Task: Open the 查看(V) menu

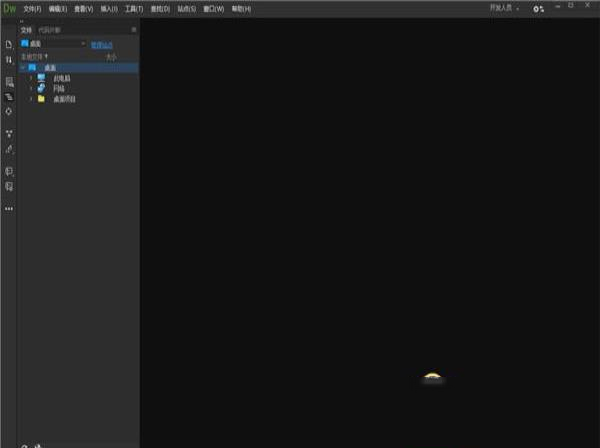Action: click(x=84, y=9)
